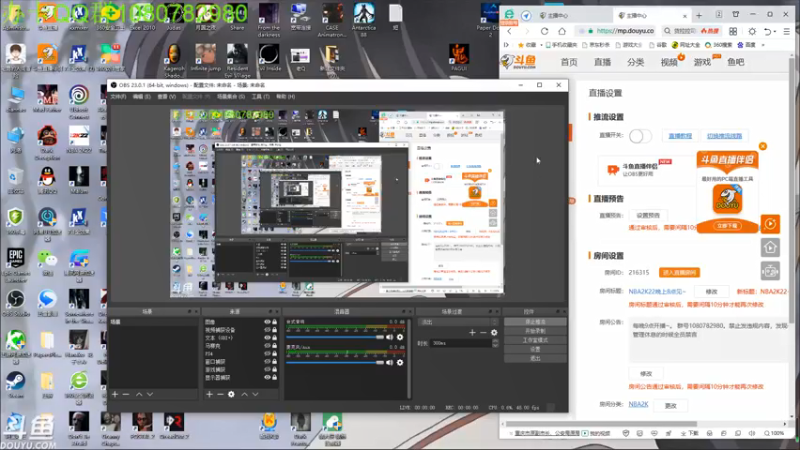Expand the browser sidebar toggle arrow left of 收藏

(x=506, y=45)
